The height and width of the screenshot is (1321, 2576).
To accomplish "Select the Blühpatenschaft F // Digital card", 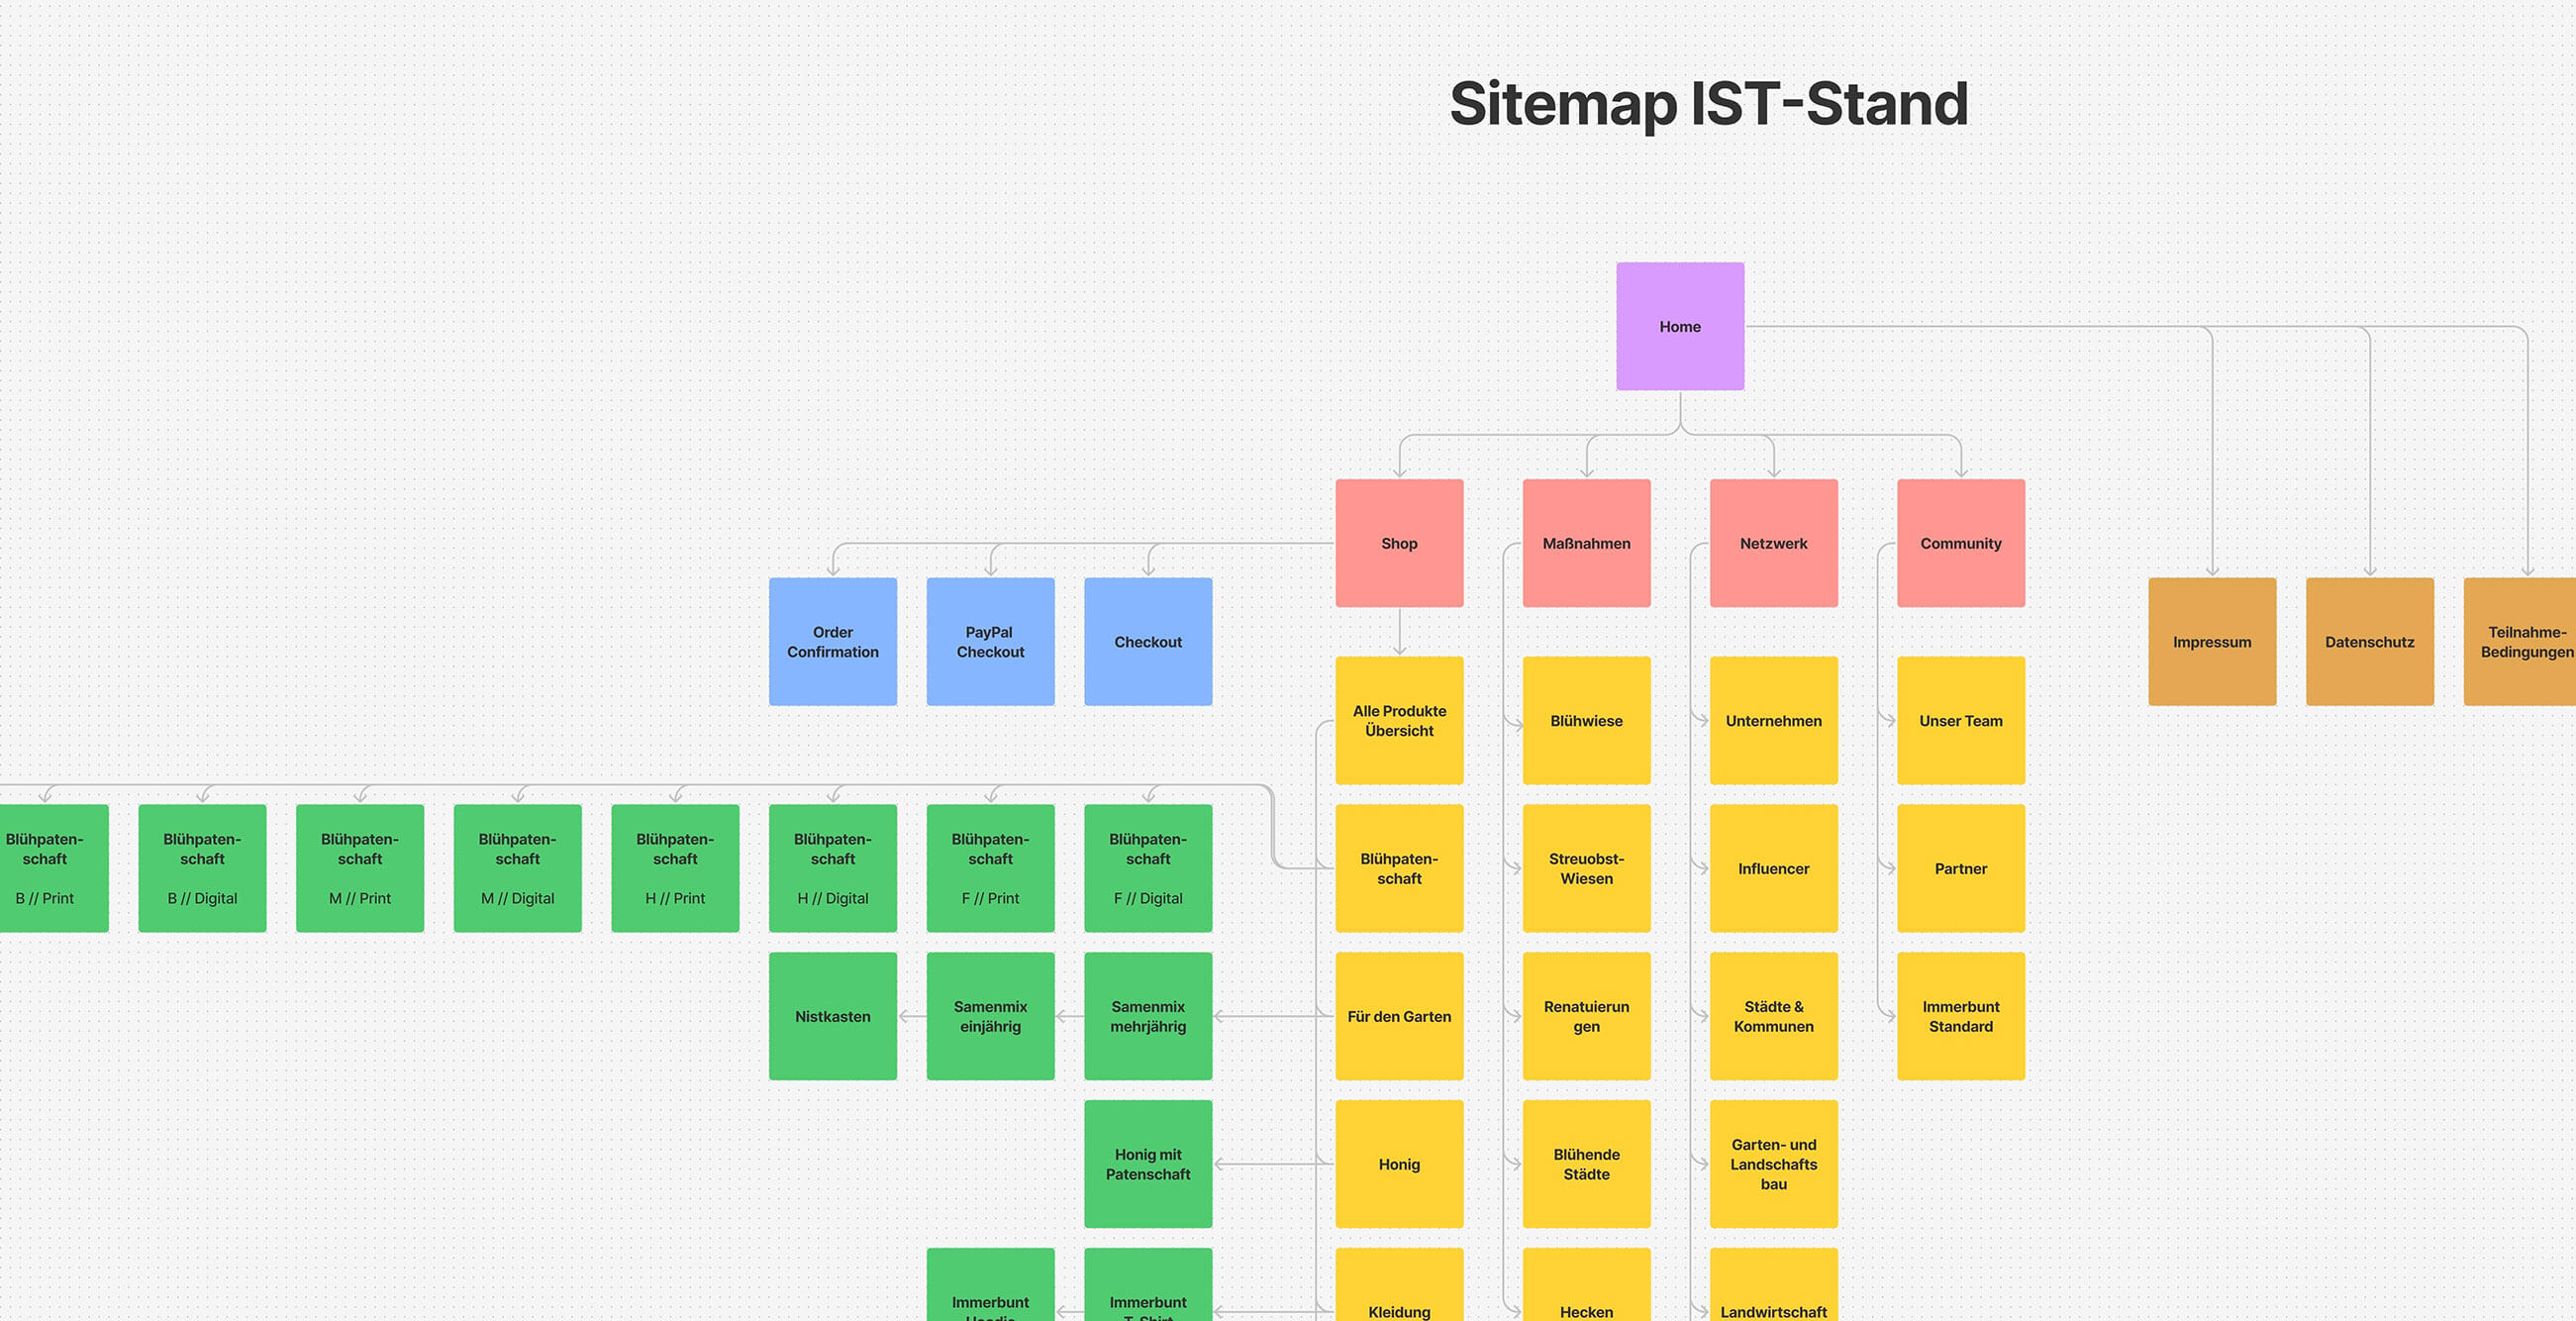I will click(x=1148, y=868).
